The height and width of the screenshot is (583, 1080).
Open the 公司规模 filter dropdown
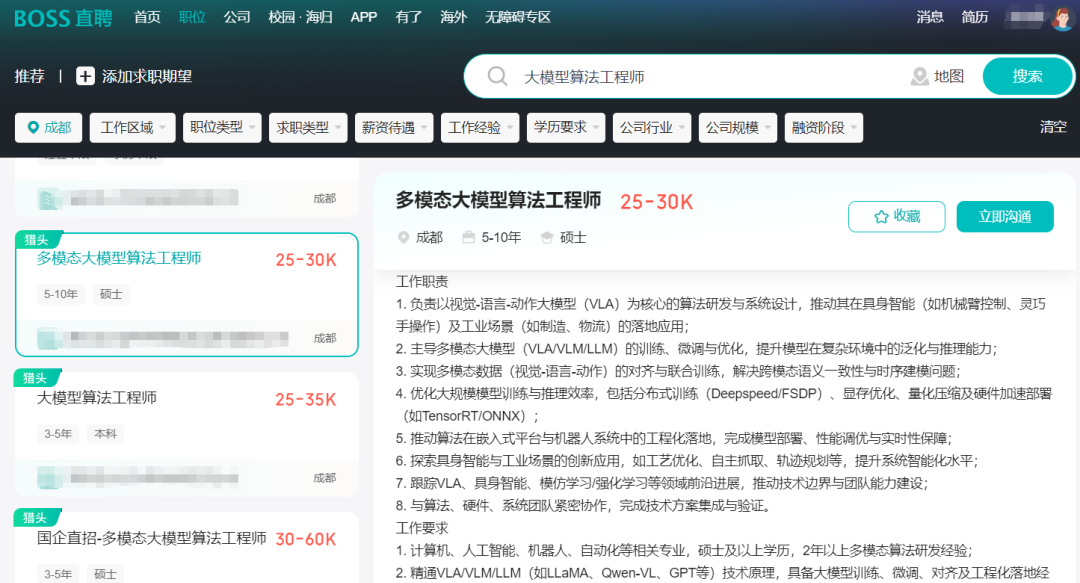click(738, 128)
